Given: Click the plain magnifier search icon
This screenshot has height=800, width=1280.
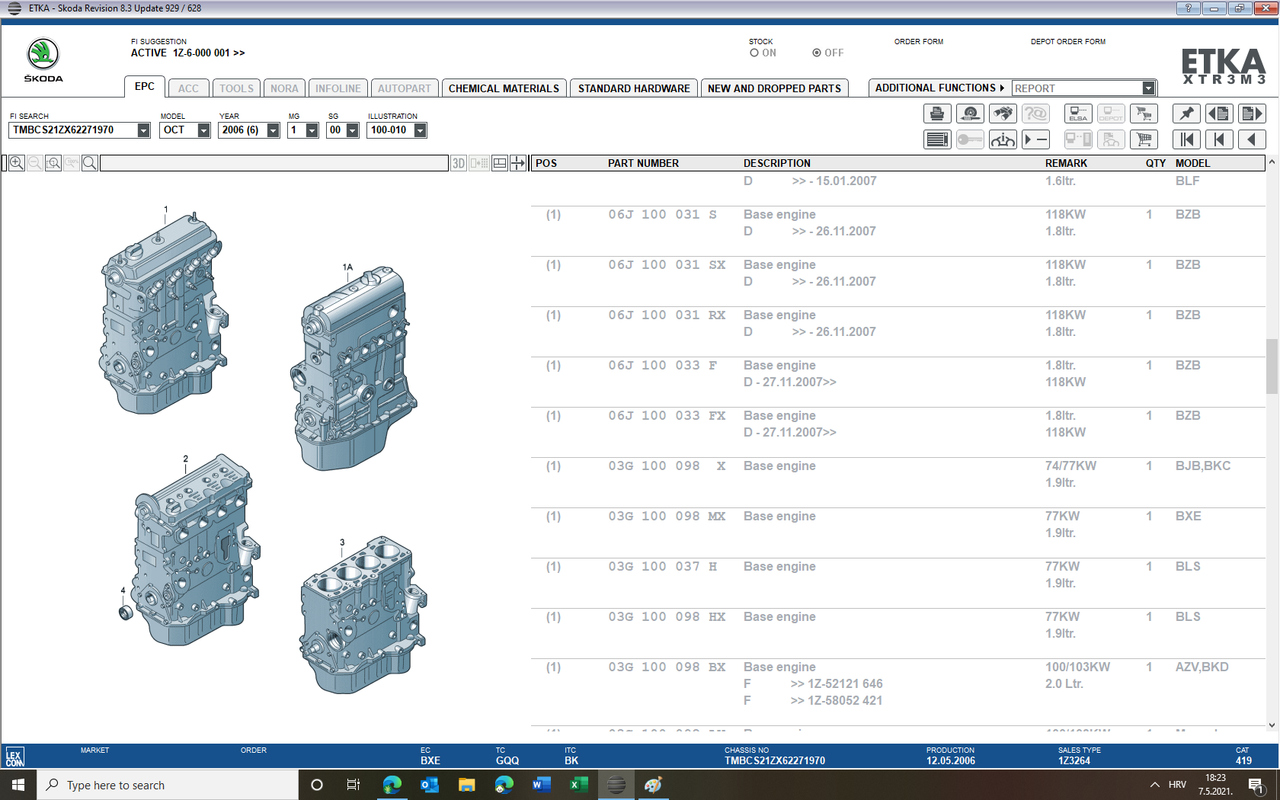Looking at the screenshot, I should [89, 163].
